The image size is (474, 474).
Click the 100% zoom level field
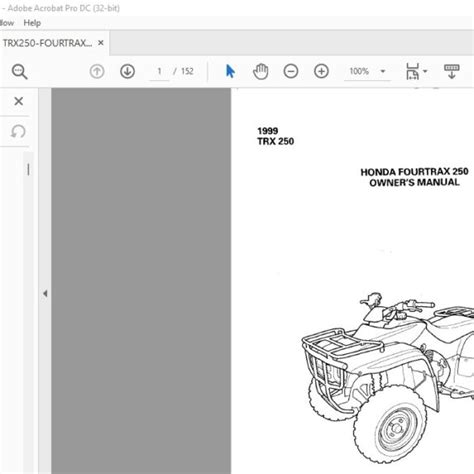point(359,71)
